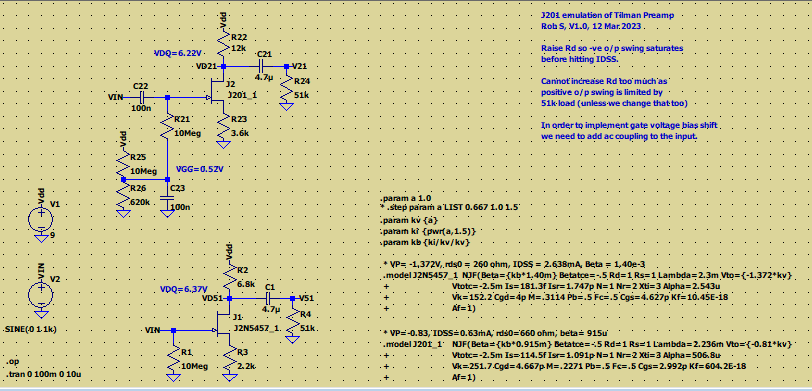Click capacitor C1 symbol
The image size is (812, 391).
[268, 298]
